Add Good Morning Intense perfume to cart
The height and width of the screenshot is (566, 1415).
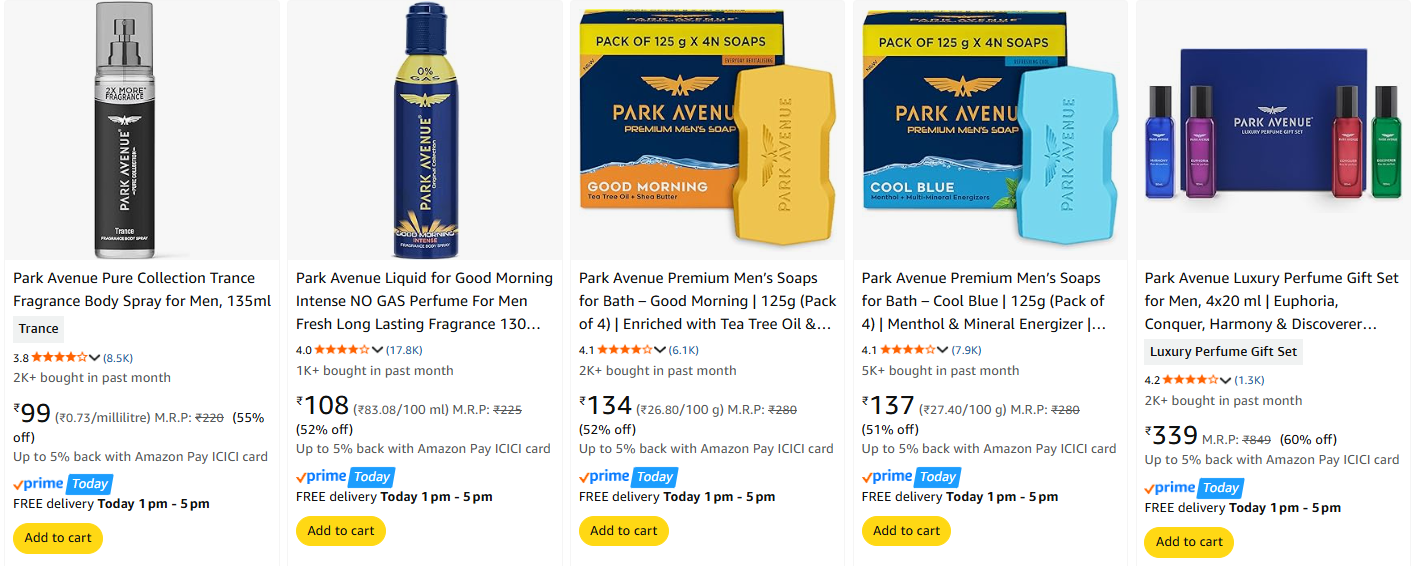coord(341,531)
